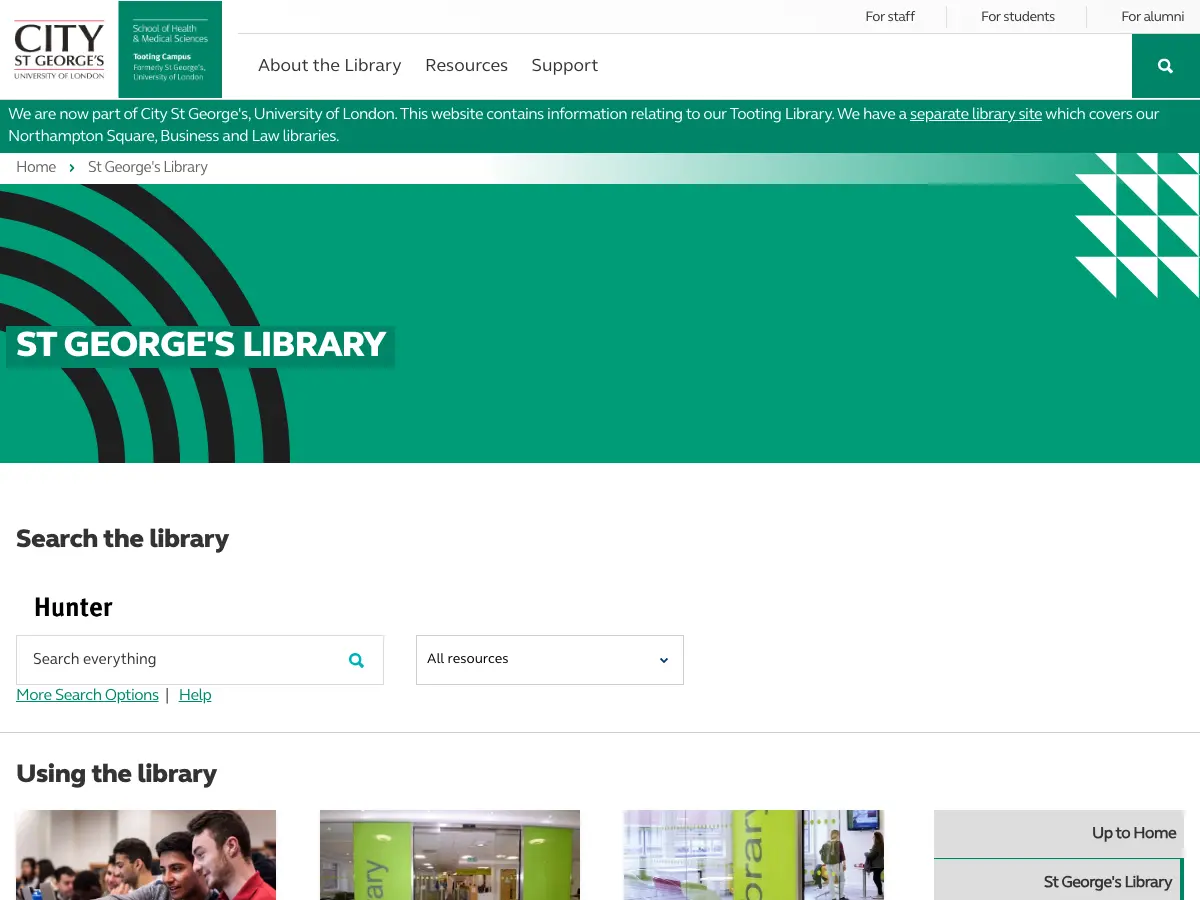1200x900 pixels.
Task: Click the Search the library heading
Action: 122,539
